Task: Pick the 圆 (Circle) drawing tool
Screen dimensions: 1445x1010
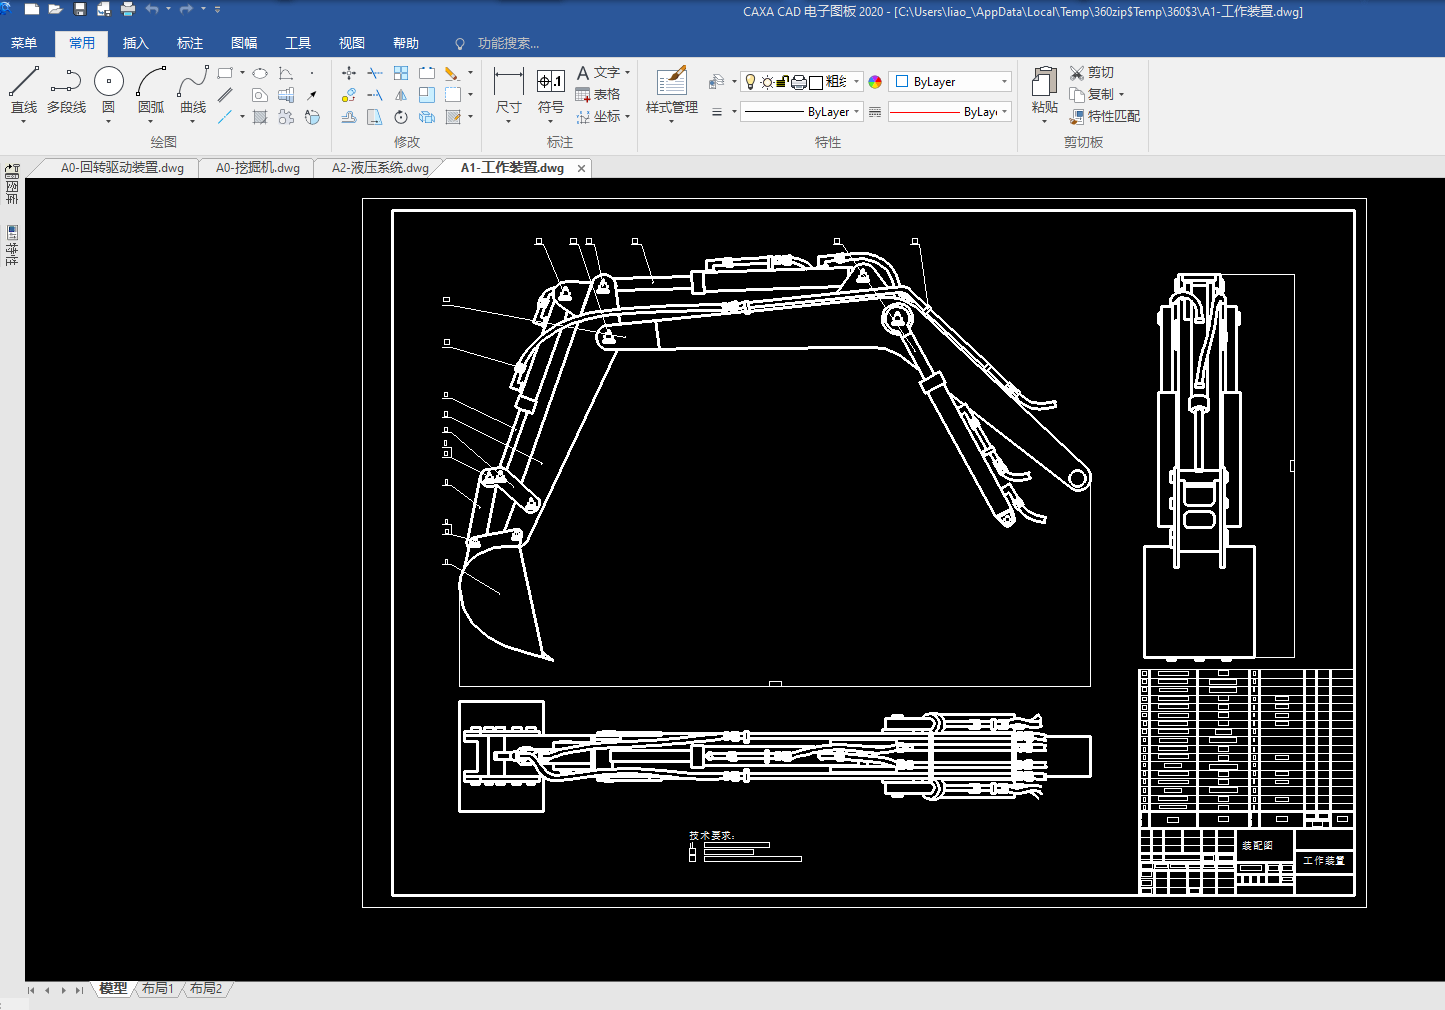Action: tap(108, 88)
